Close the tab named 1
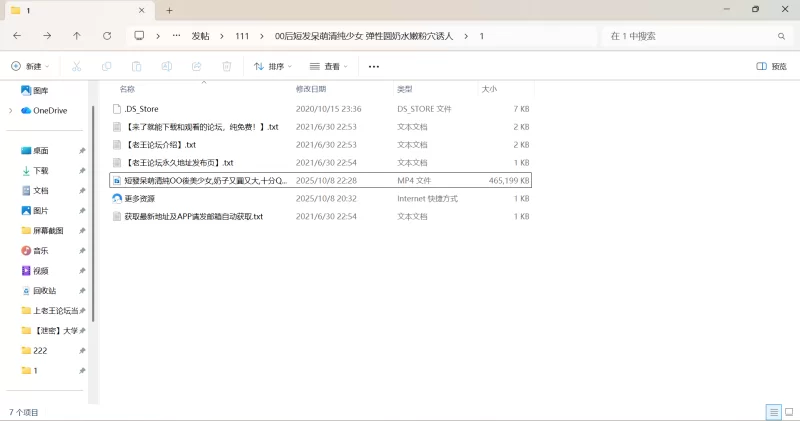 141,10
